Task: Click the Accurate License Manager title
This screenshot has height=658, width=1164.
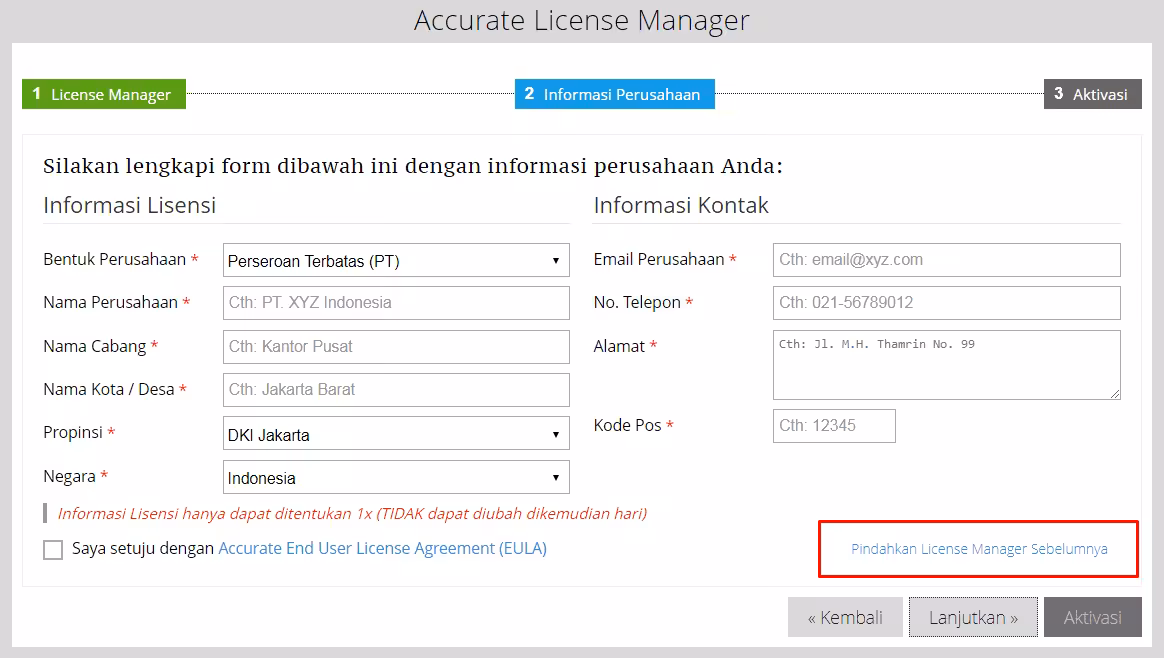Action: pyautogui.click(x=582, y=20)
